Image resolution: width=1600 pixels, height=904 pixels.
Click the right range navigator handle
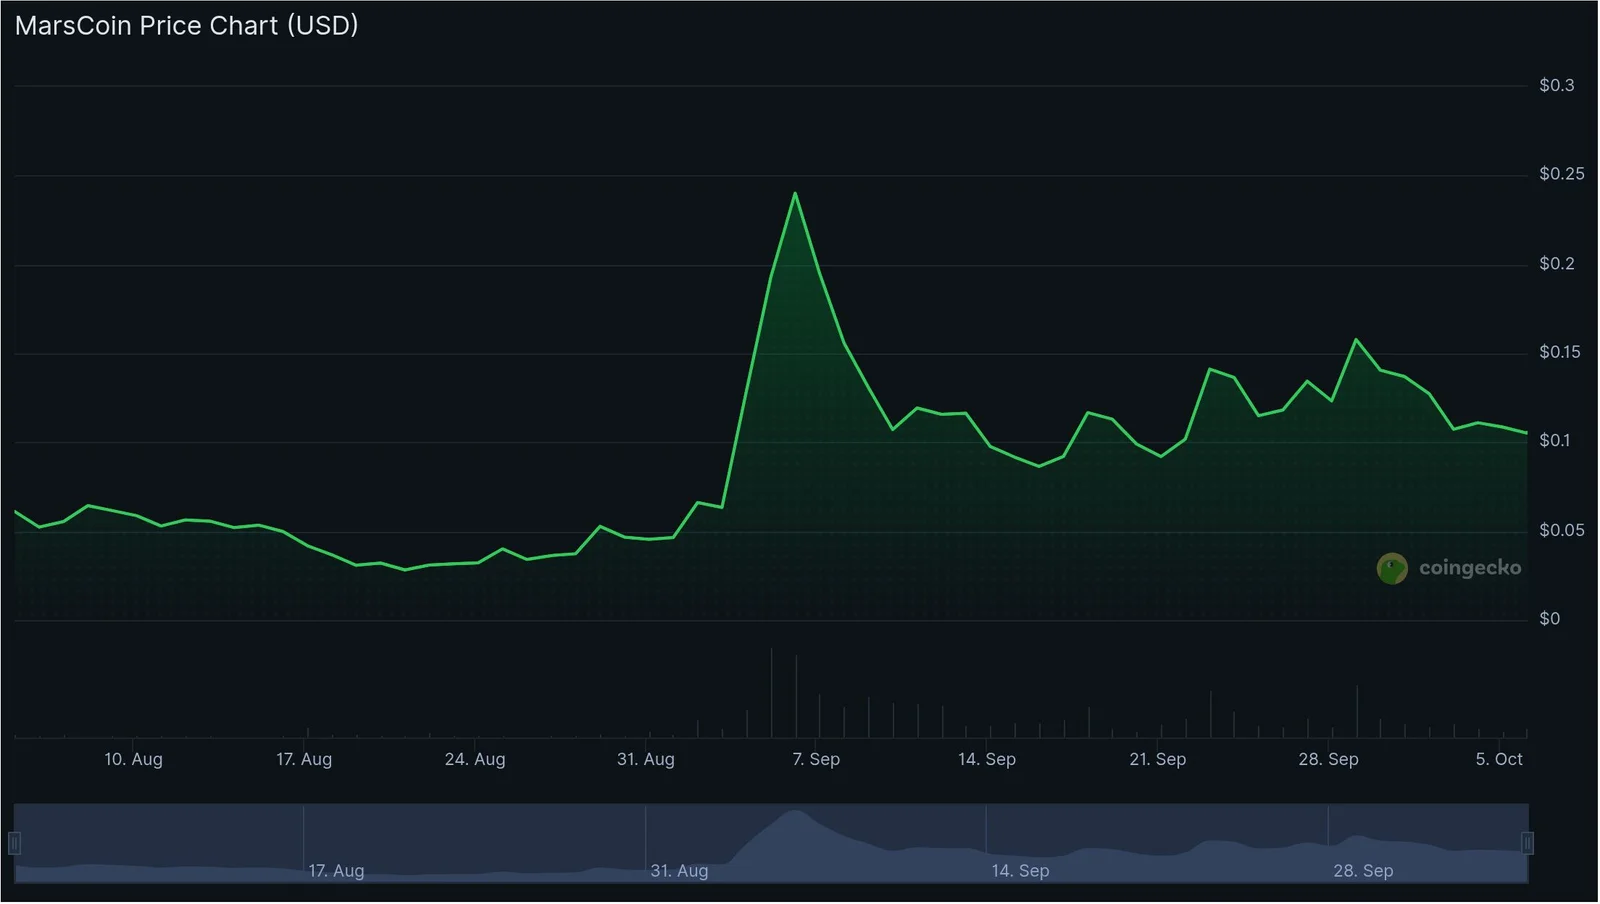[1527, 844]
